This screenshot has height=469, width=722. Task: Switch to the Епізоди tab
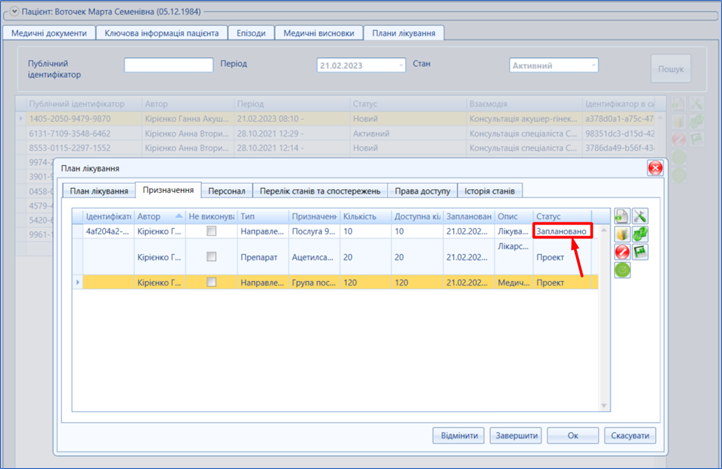coord(251,33)
